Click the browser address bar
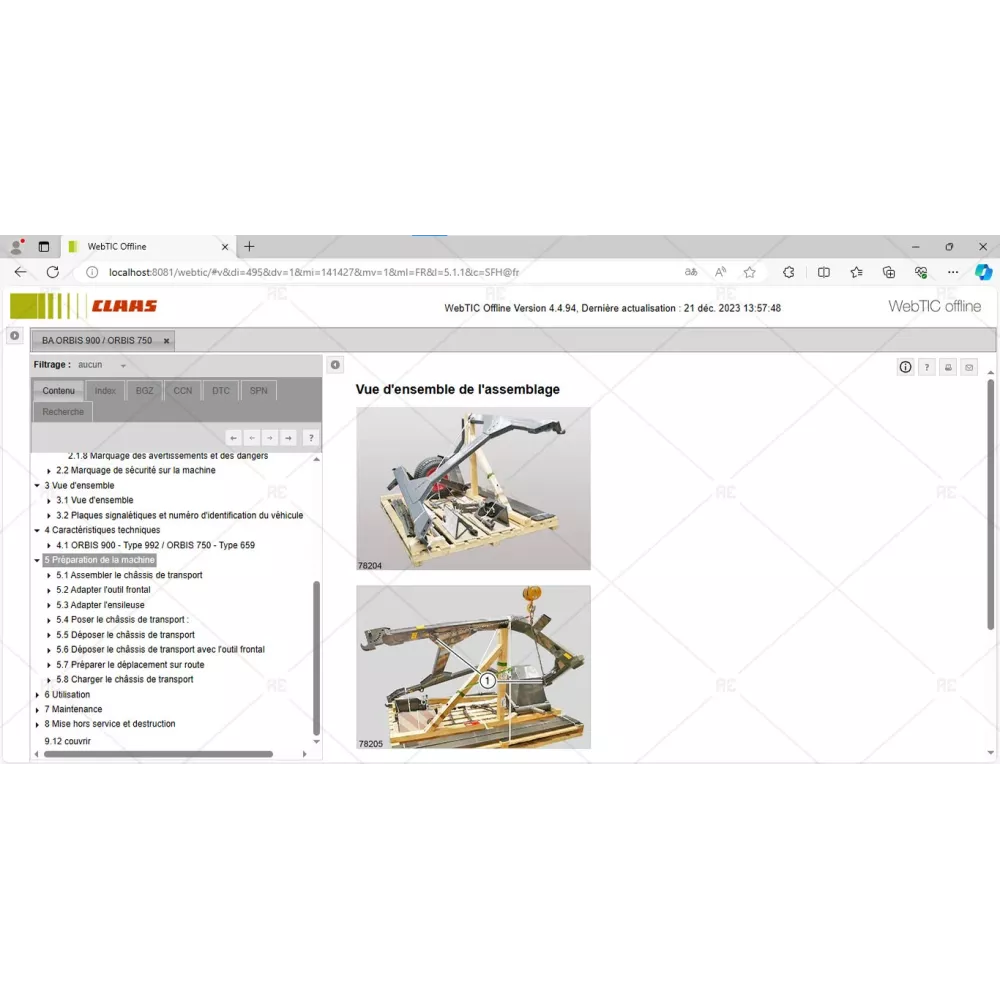This screenshot has height=1000, width=1000. click(x=380, y=272)
